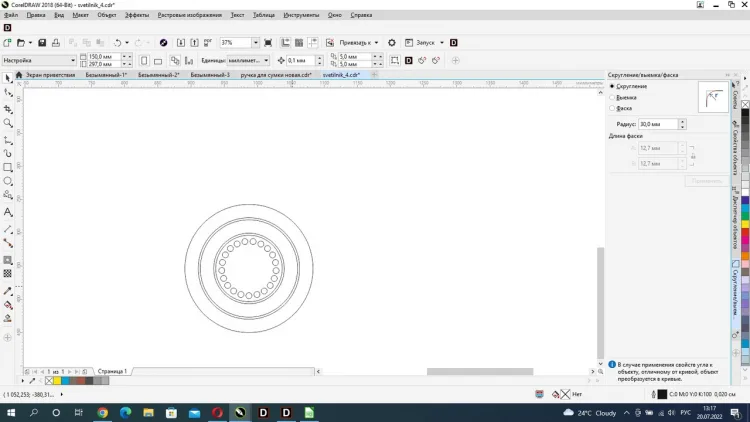
Task: Open the zoom level 37% dropdown
Action: point(255,43)
